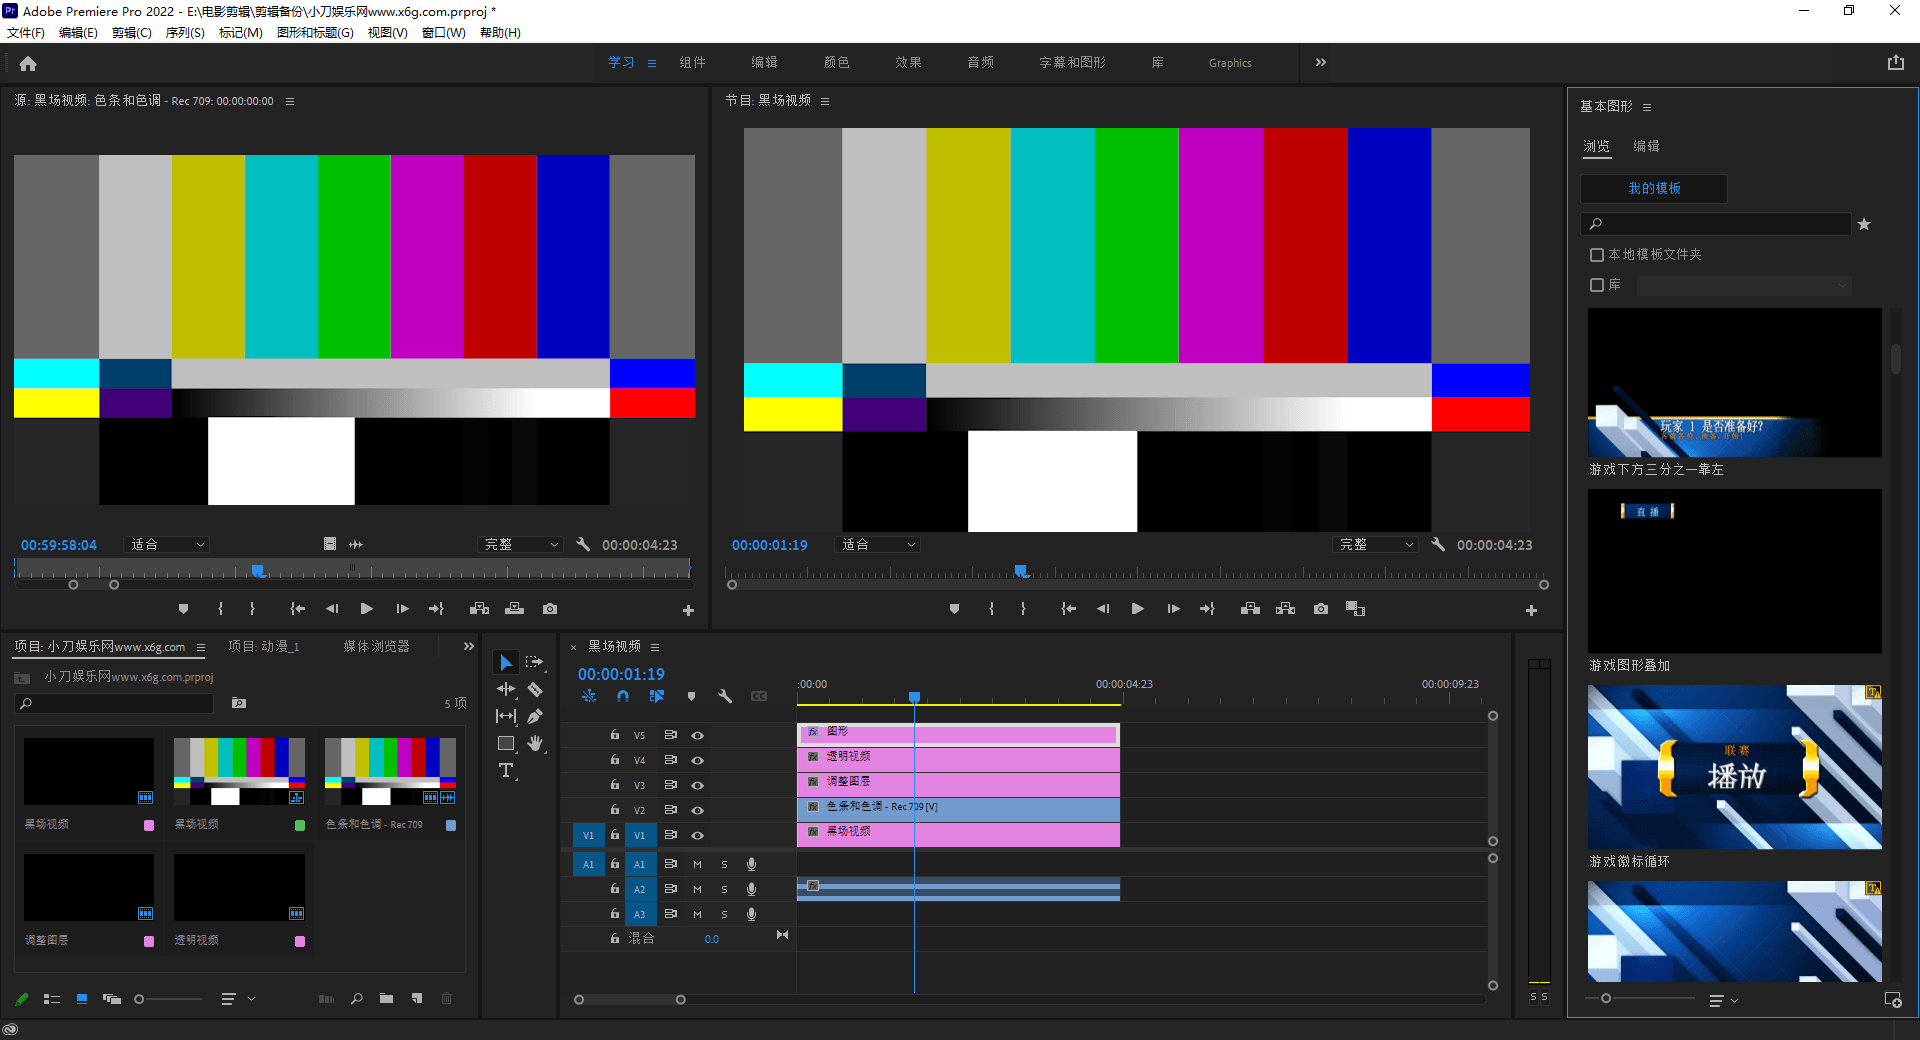Check the 本地模板文件夹 checkbox
Screen dimensions: 1920x1040
click(1596, 254)
